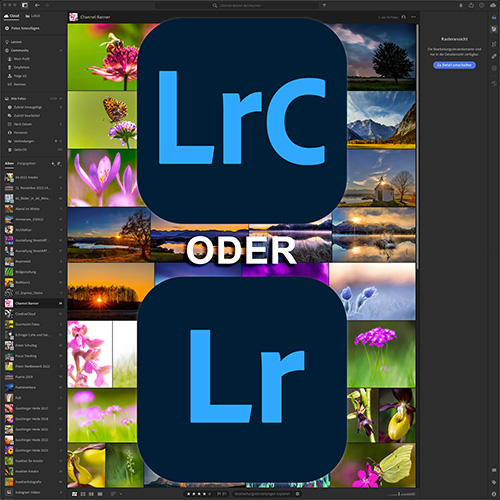Screen dimensions: 500x500
Task: Collapse the Community section
Action: 60,50
